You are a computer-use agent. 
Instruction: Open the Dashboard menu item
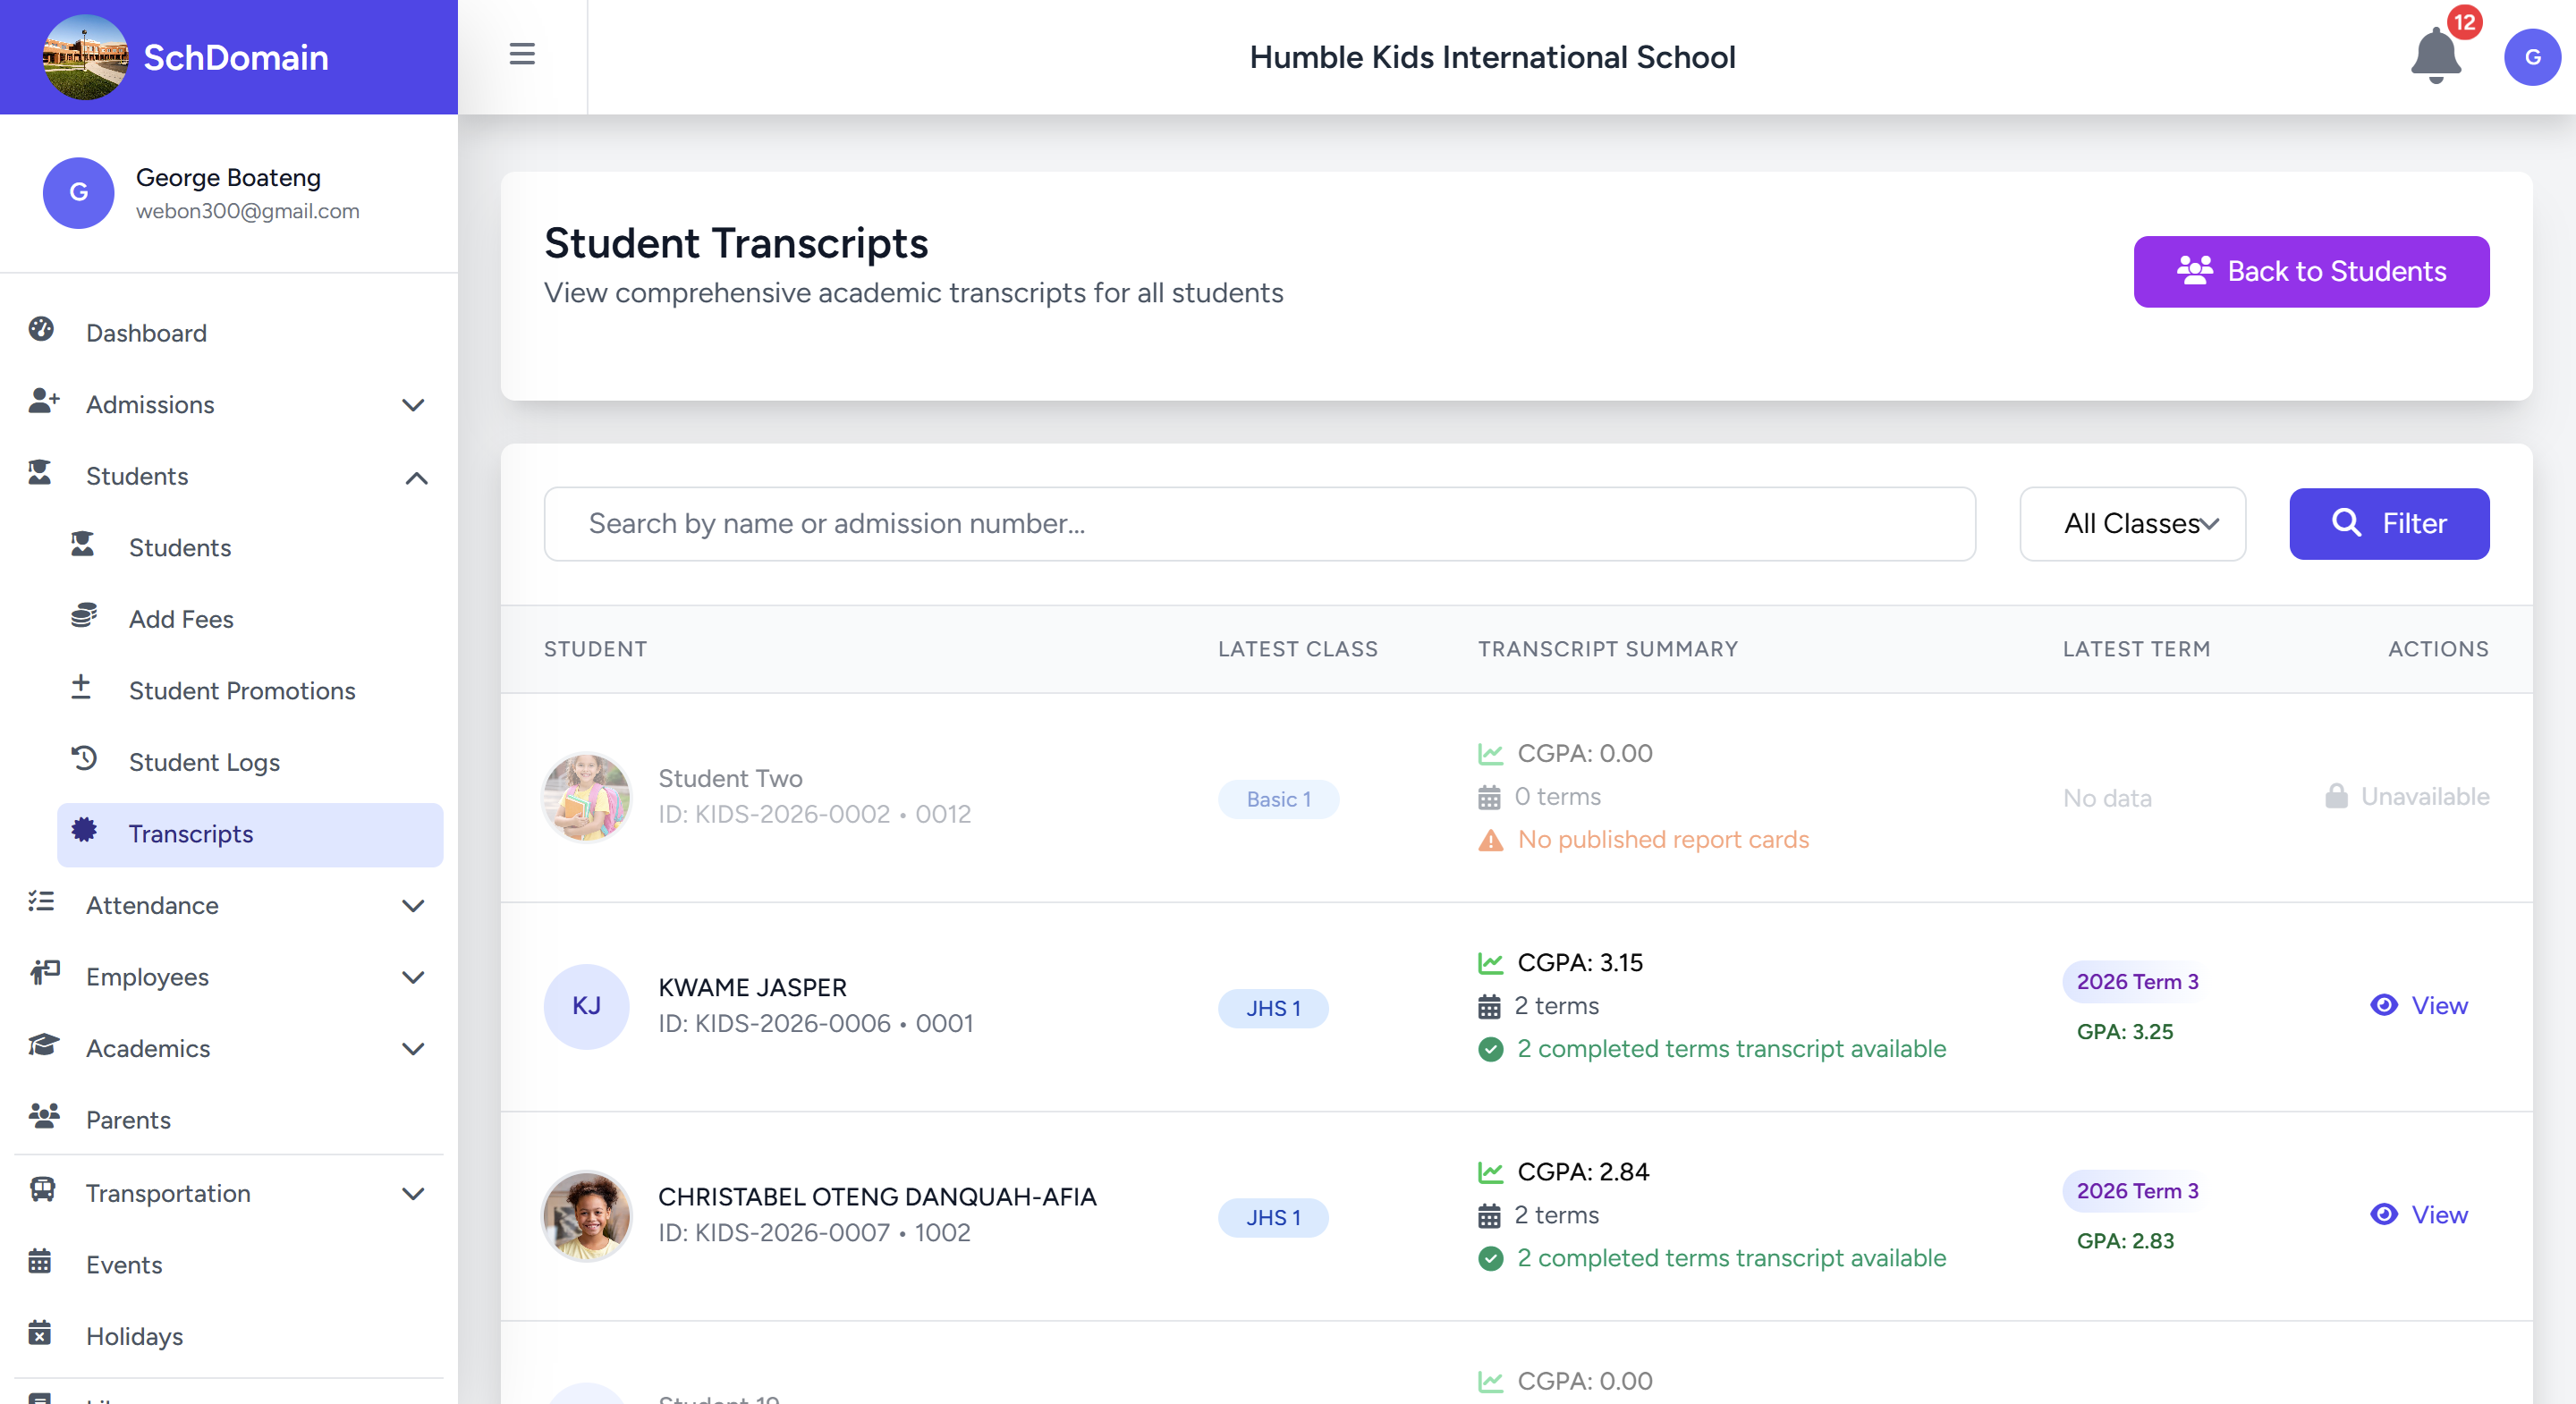coord(229,333)
